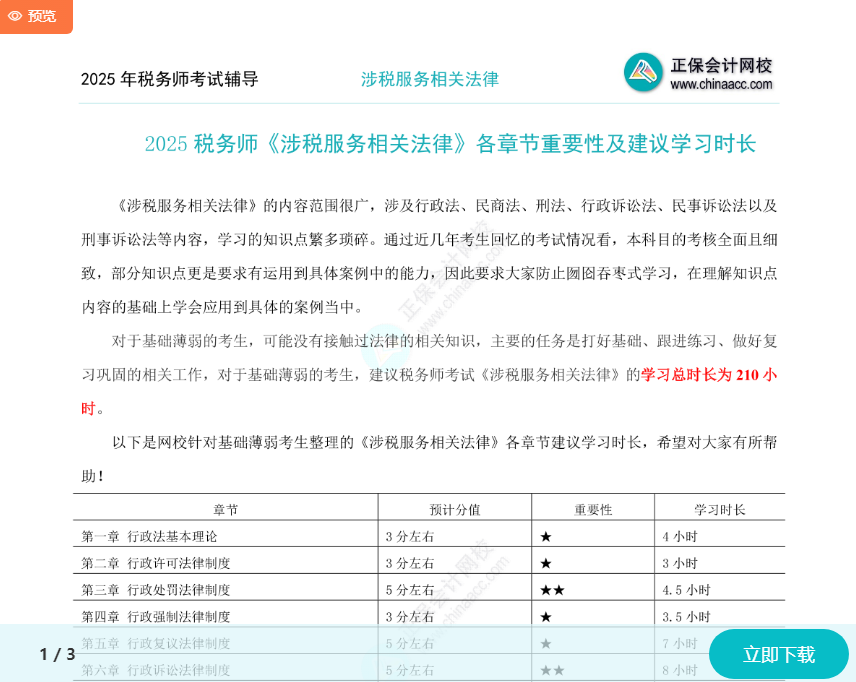Click row 第二章 行政许可法律制度
This screenshot has width=856, height=682.
[156, 563]
